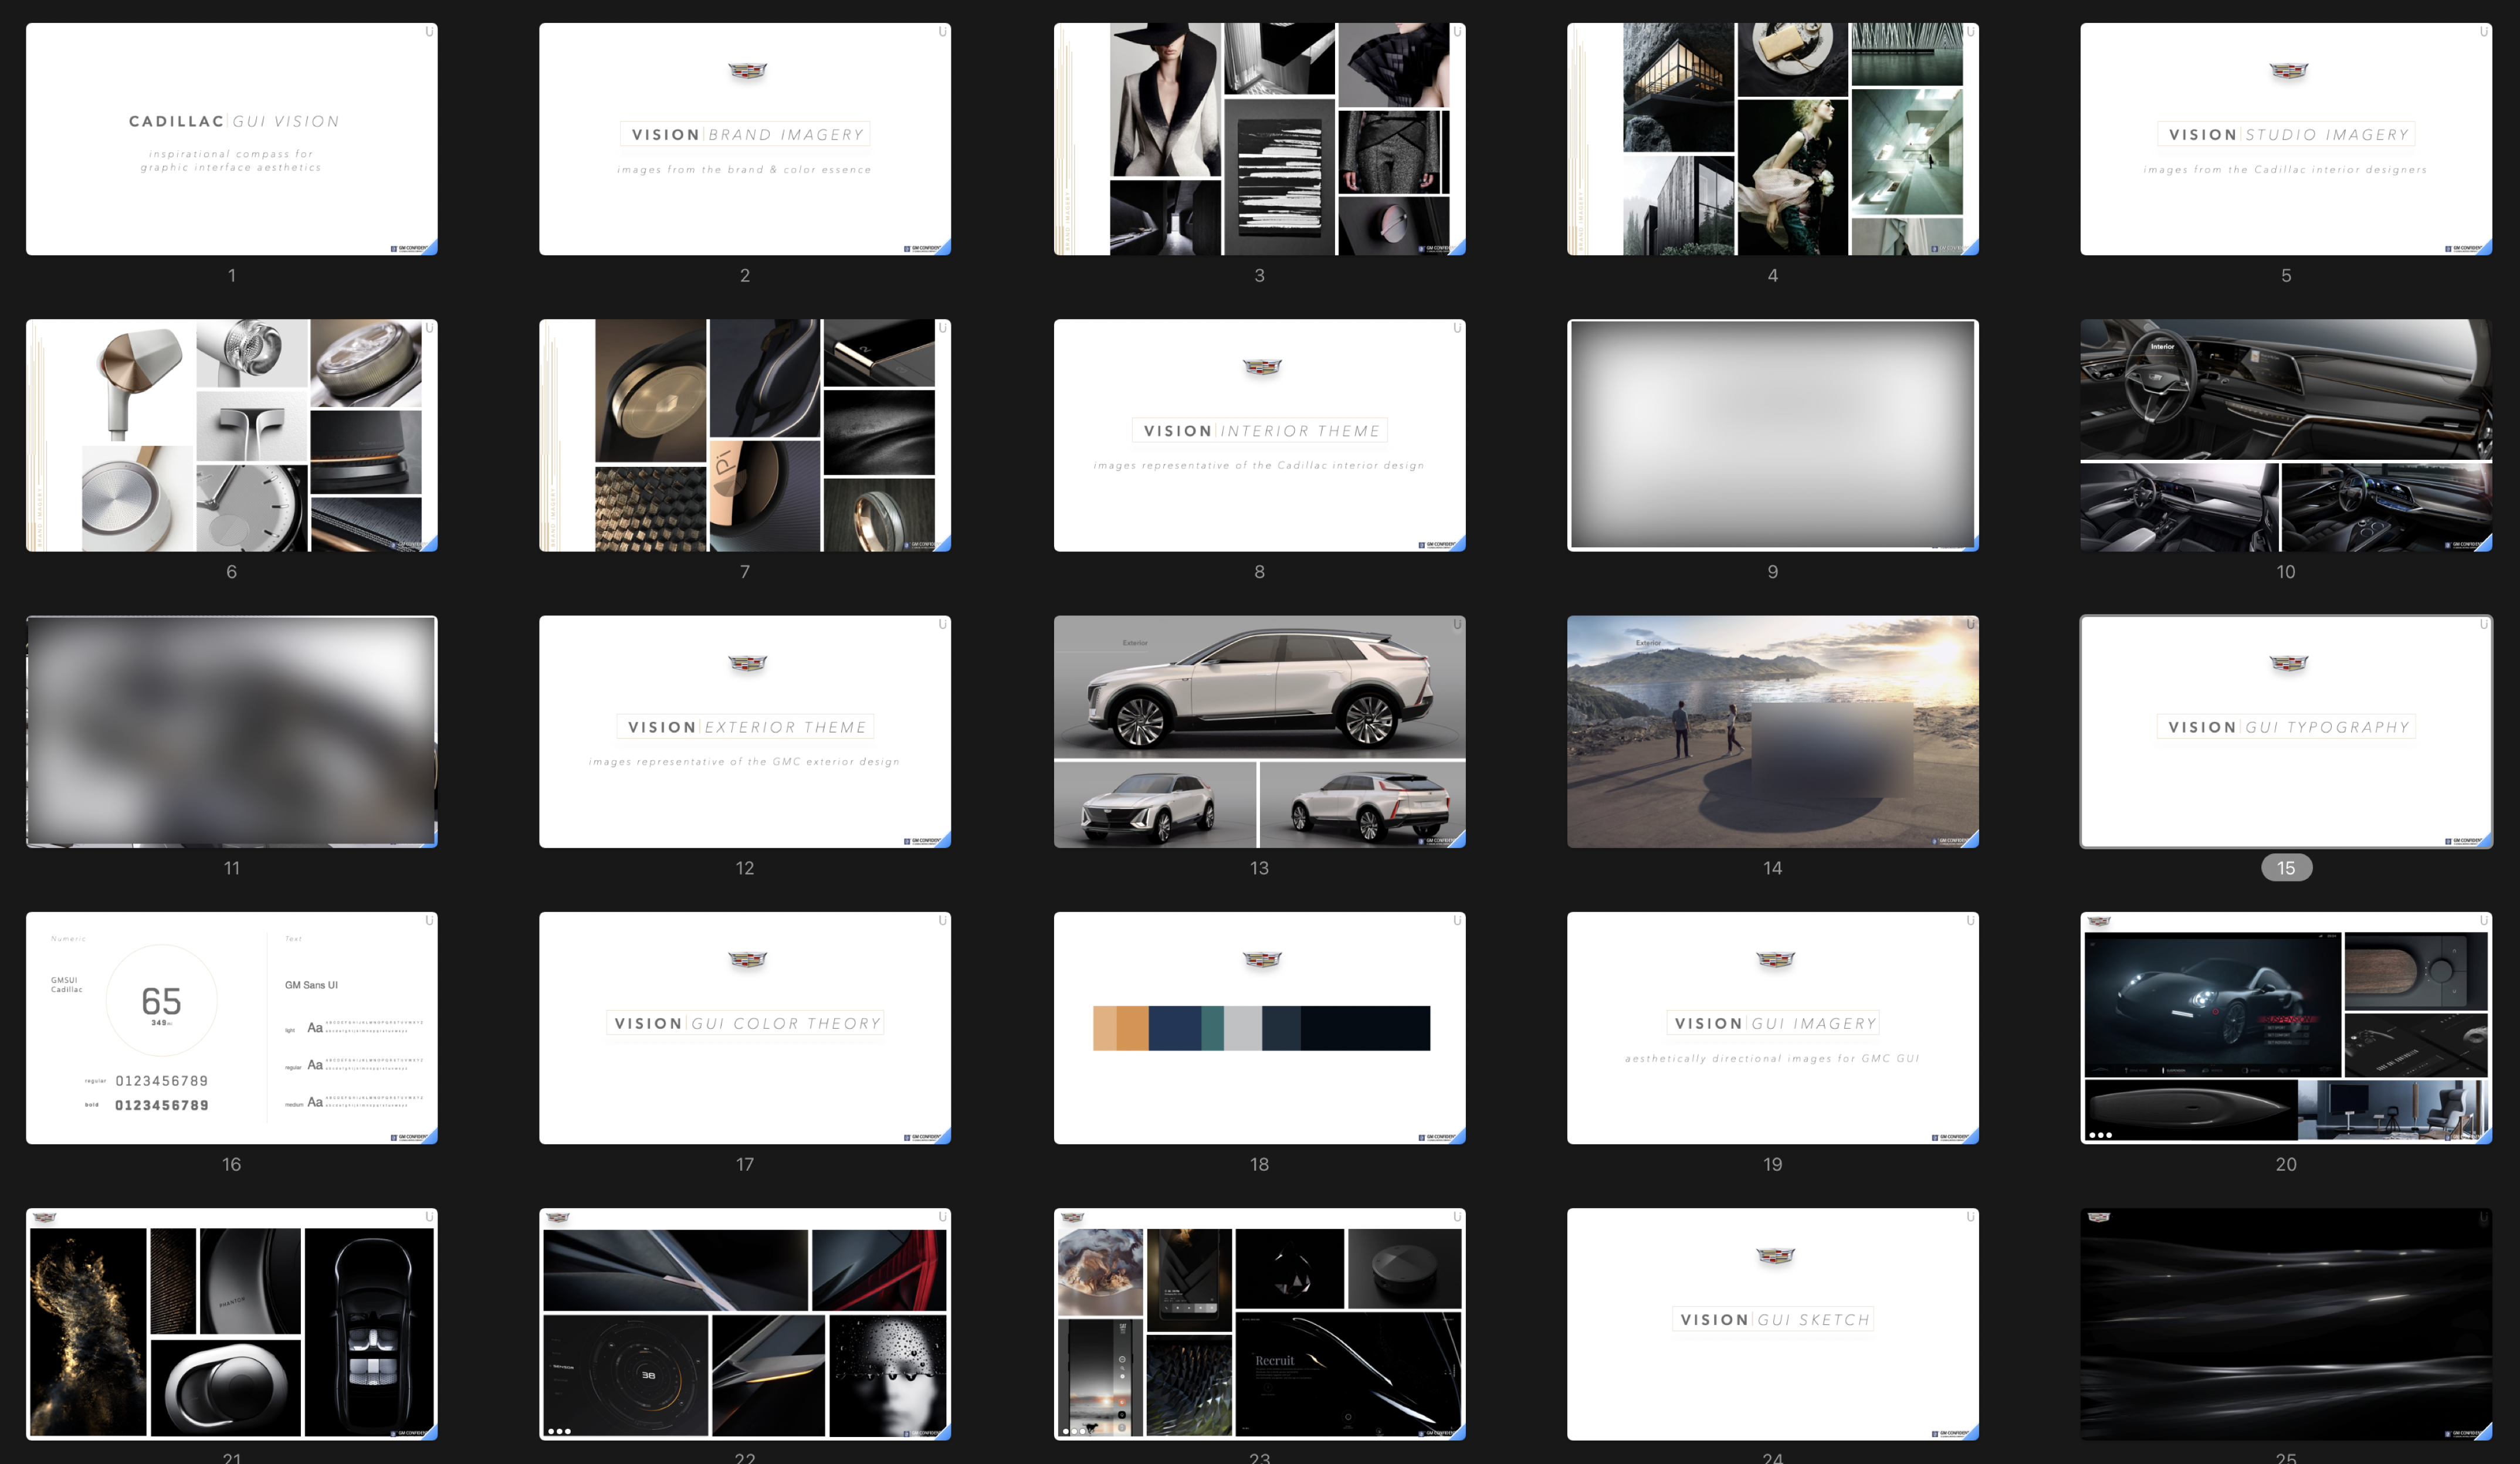Click the build dots indicator on slide 20
The image size is (2520, 1464).
pyautogui.click(x=2100, y=1135)
